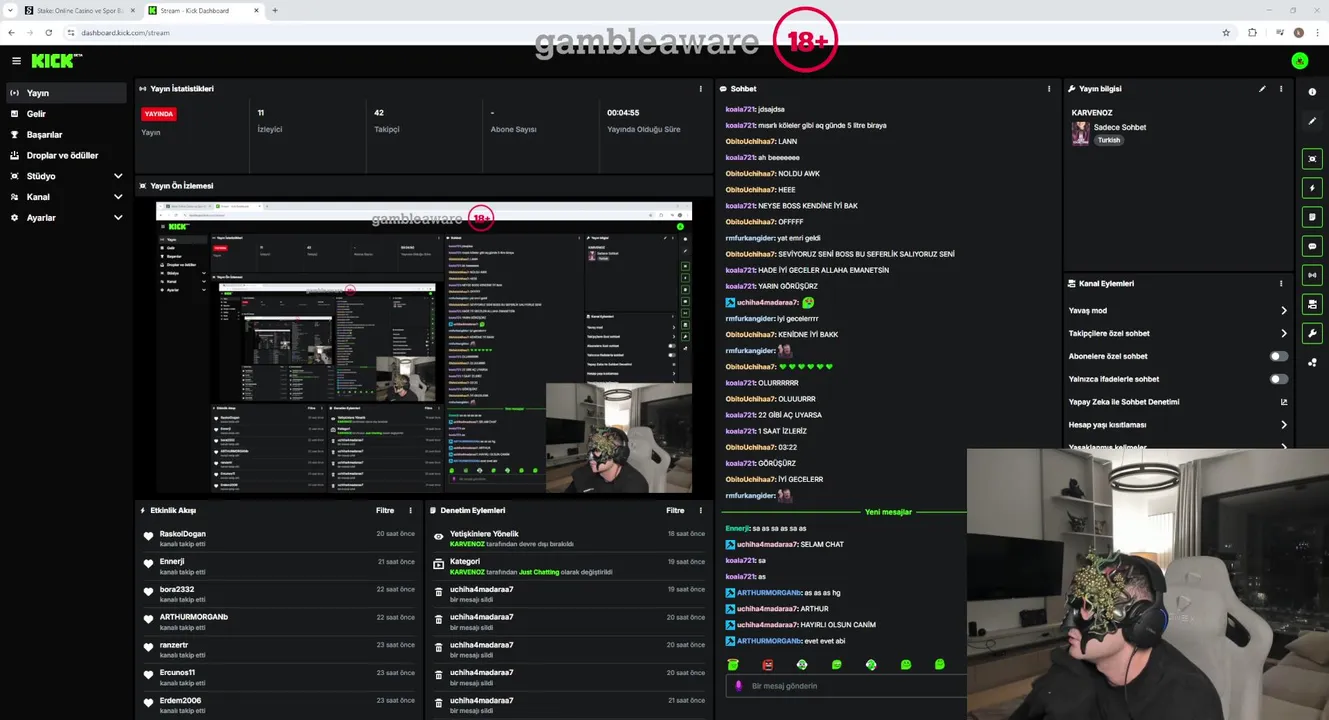Insert the red angry face emote

(x=768, y=665)
